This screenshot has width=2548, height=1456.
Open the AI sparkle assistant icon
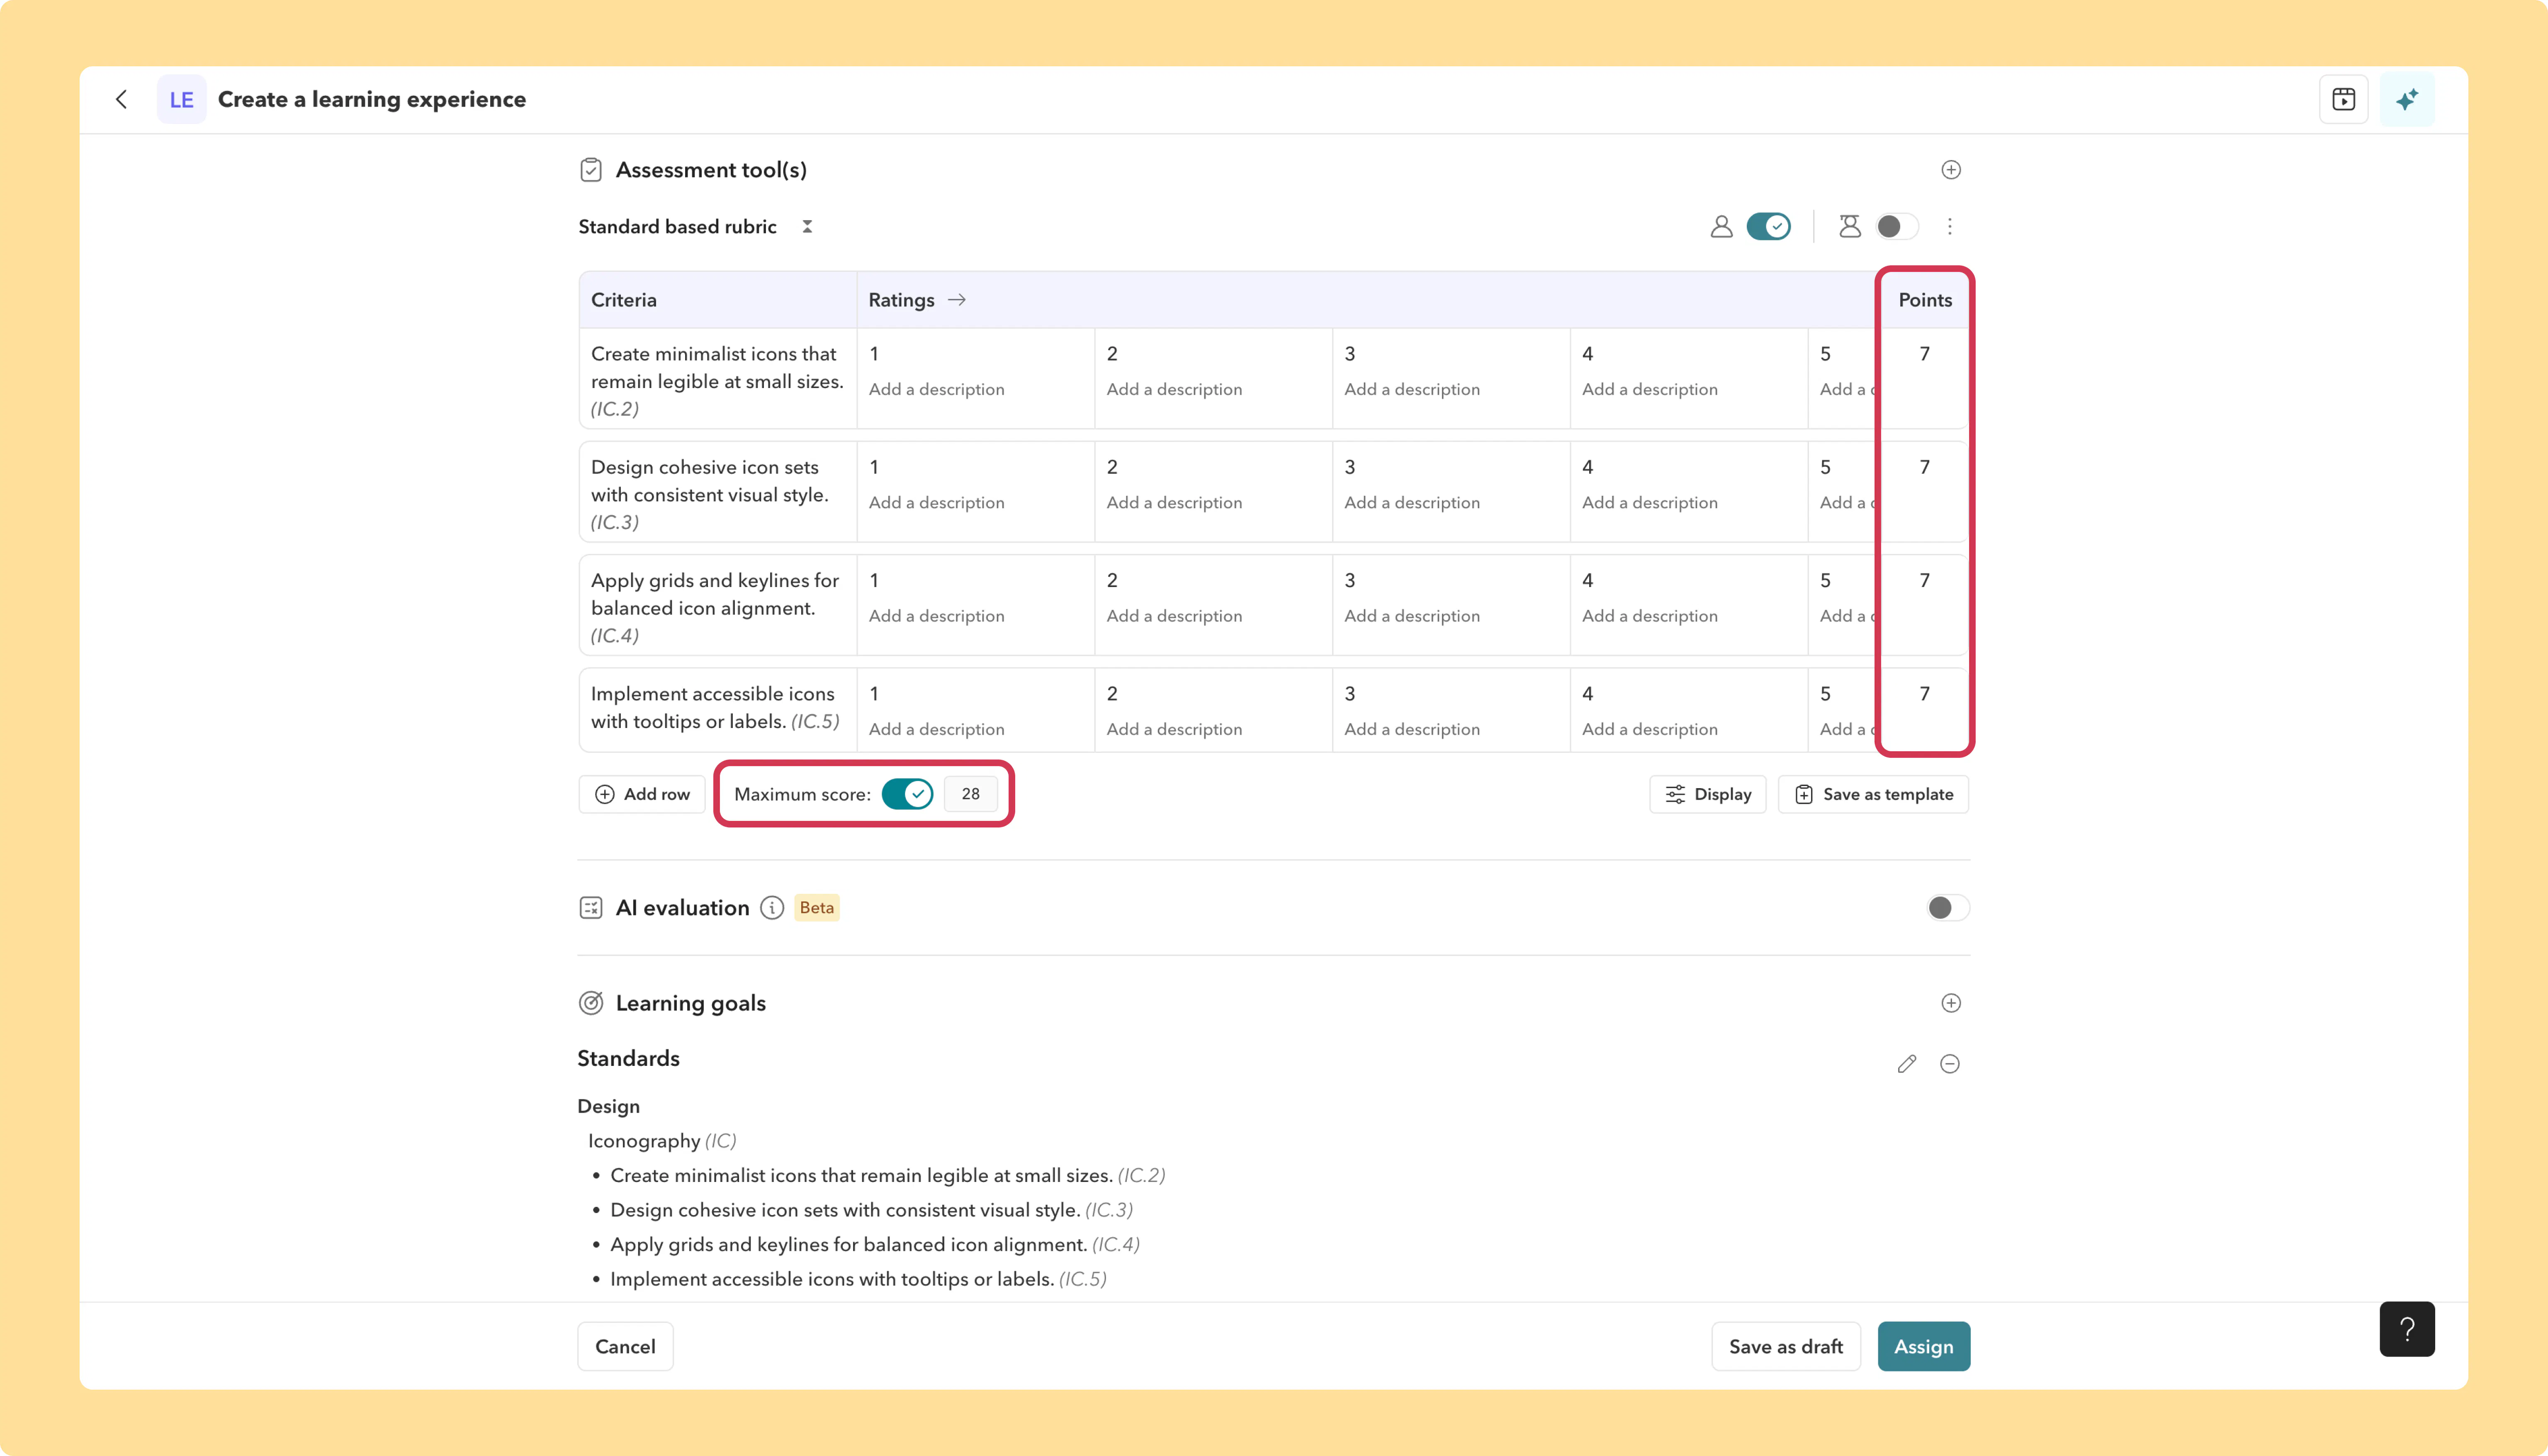[2407, 99]
